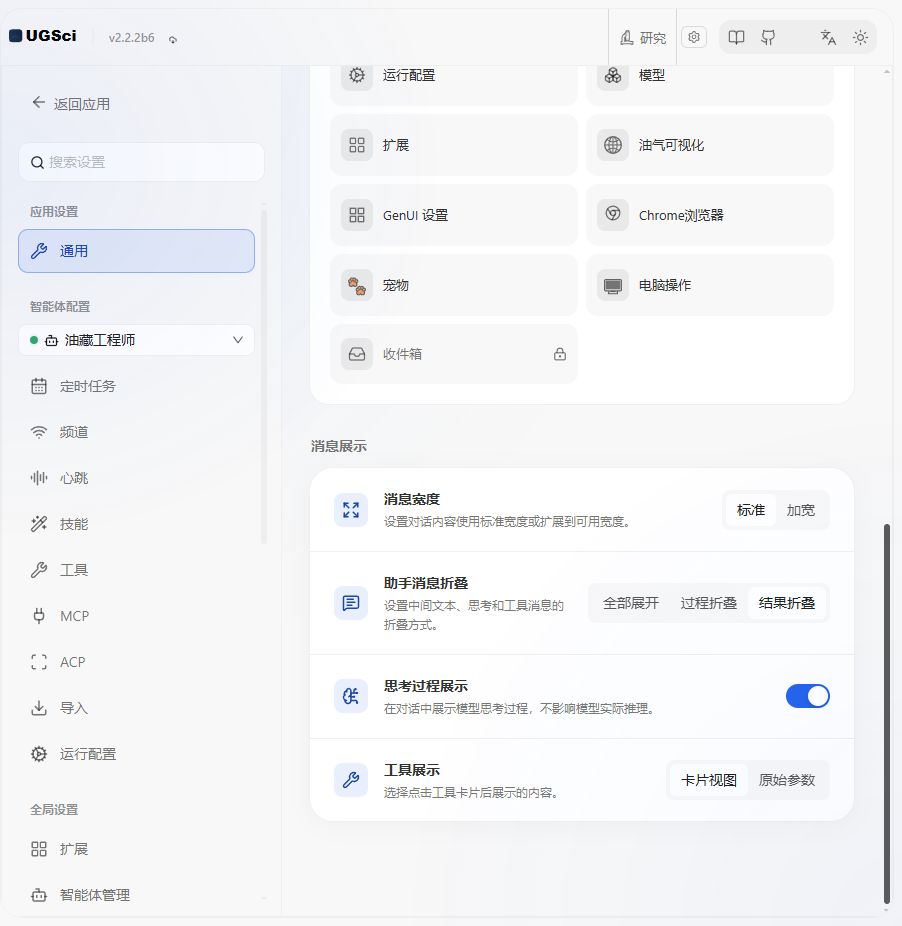Screen dimensions: 902x926
Task: Select 过程折叠 folding option
Action: pyautogui.click(x=708, y=603)
